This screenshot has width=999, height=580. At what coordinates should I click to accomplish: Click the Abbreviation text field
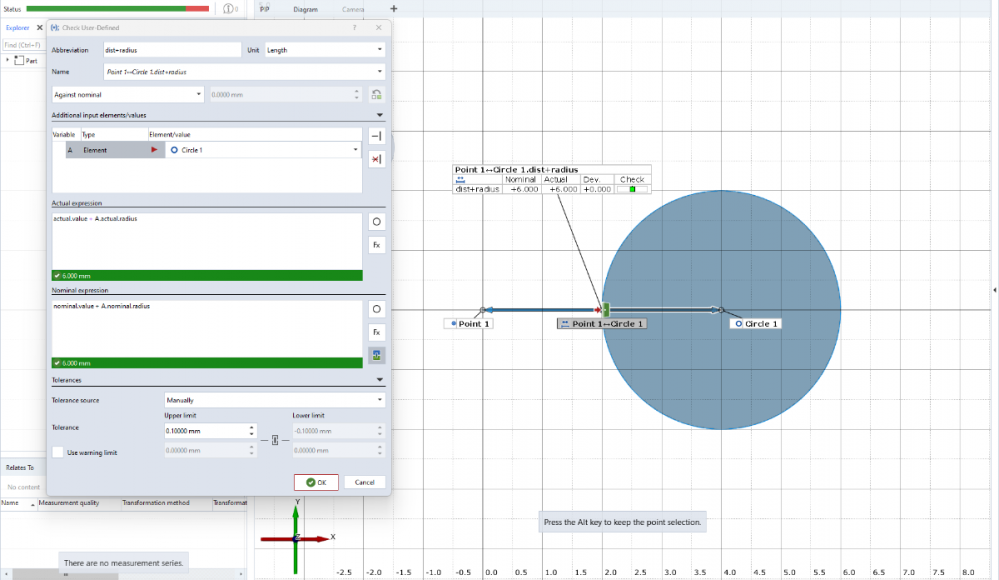tap(171, 50)
